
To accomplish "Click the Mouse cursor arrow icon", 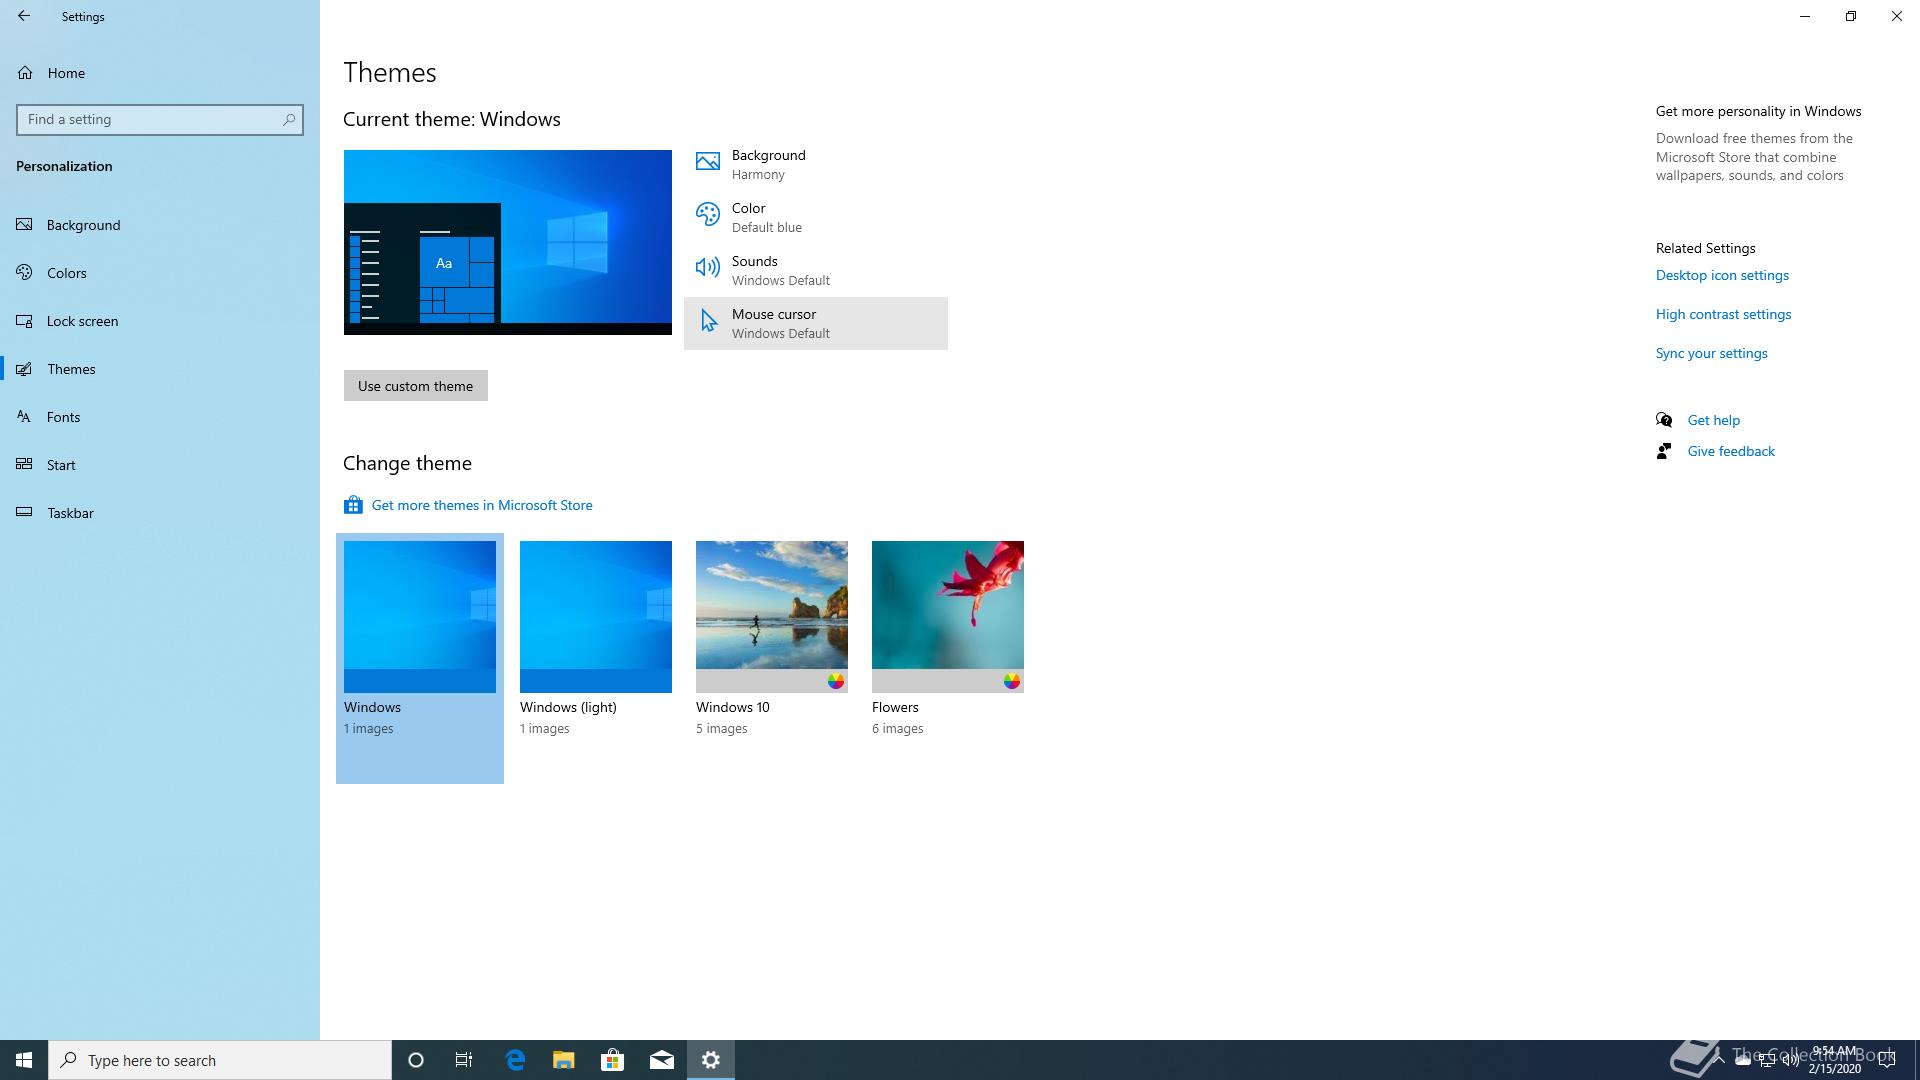I will point(708,321).
